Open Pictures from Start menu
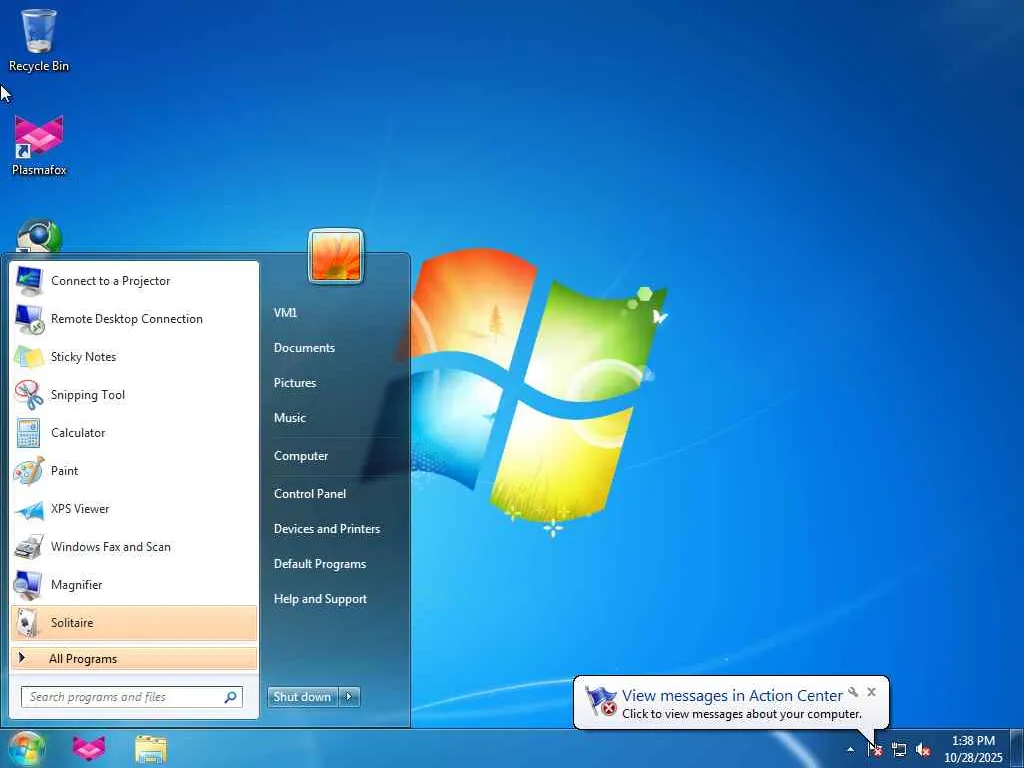The width and height of the screenshot is (1024, 768). point(295,383)
